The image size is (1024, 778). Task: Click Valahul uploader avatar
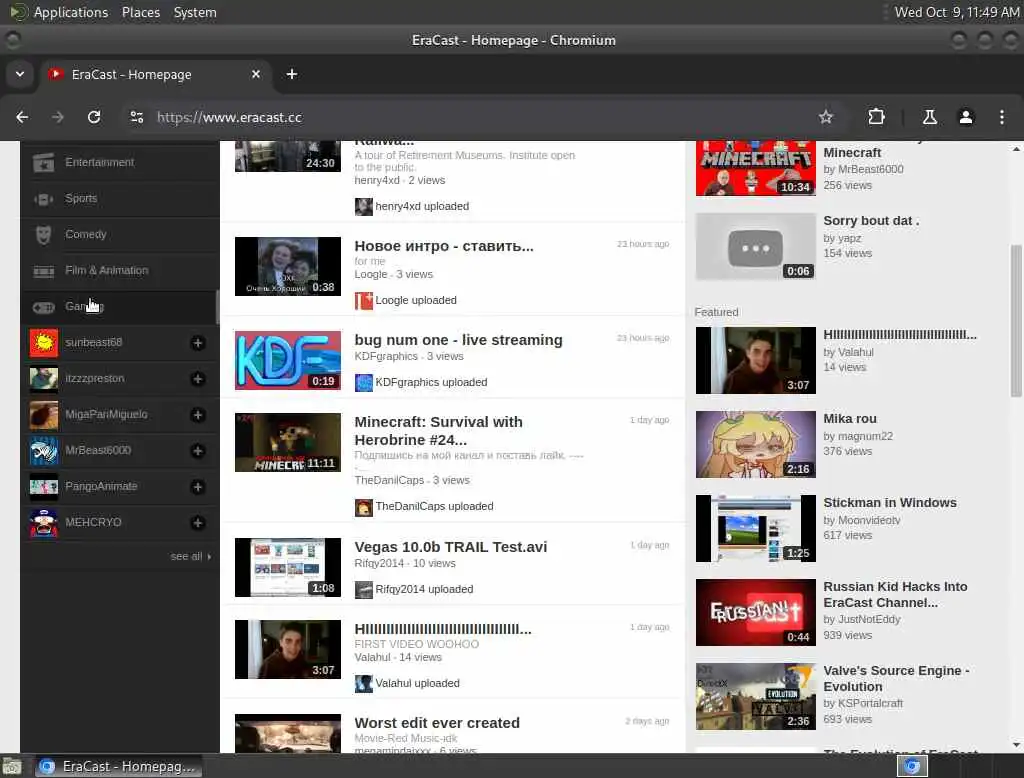pyautogui.click(x=363, y=683)
